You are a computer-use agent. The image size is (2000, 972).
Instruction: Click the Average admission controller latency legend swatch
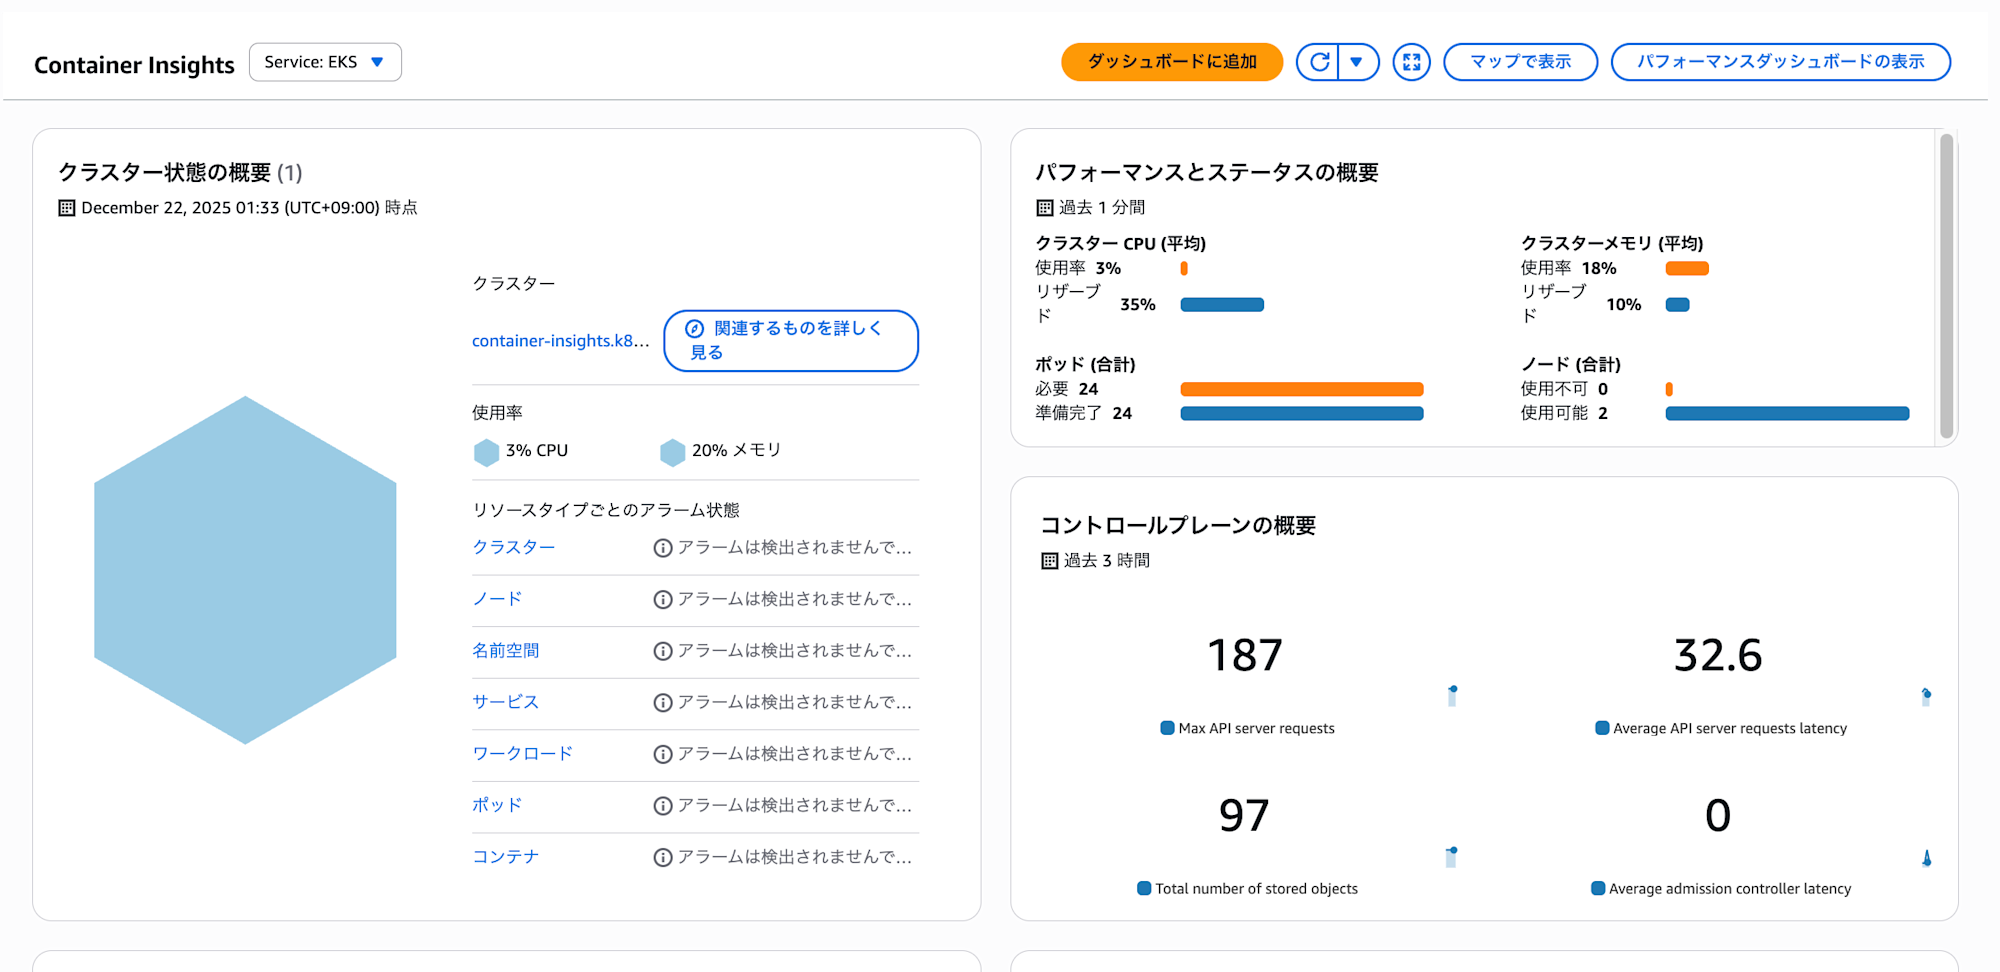click(x=1598, y=888)
